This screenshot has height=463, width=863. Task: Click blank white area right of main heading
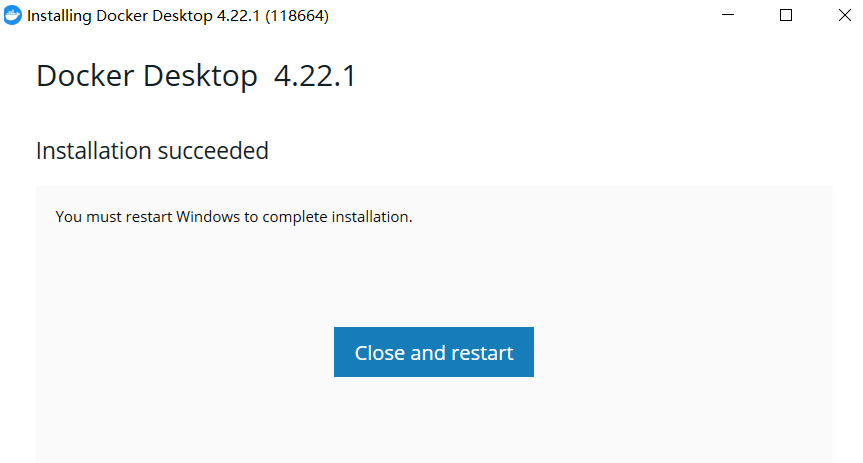click(600, 77)
